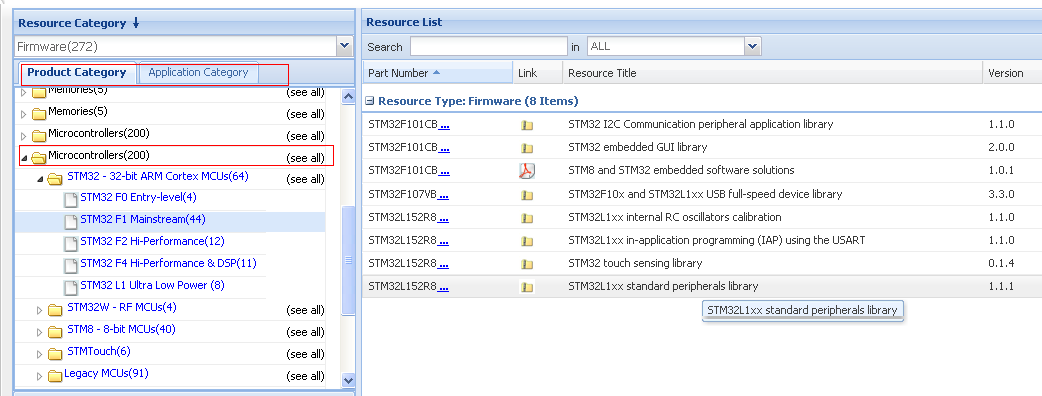Click title STM32L1xx internal RC oscillators calibration
Screen dimensions: 1042x396
pyautogui.click(x=675, y=217)
